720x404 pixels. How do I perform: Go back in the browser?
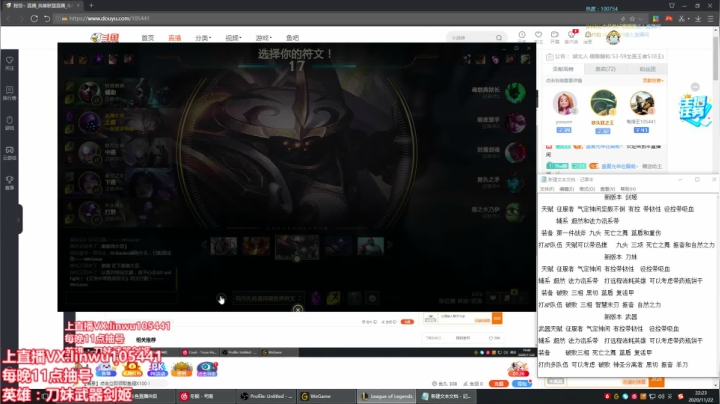tap(8, 18)
